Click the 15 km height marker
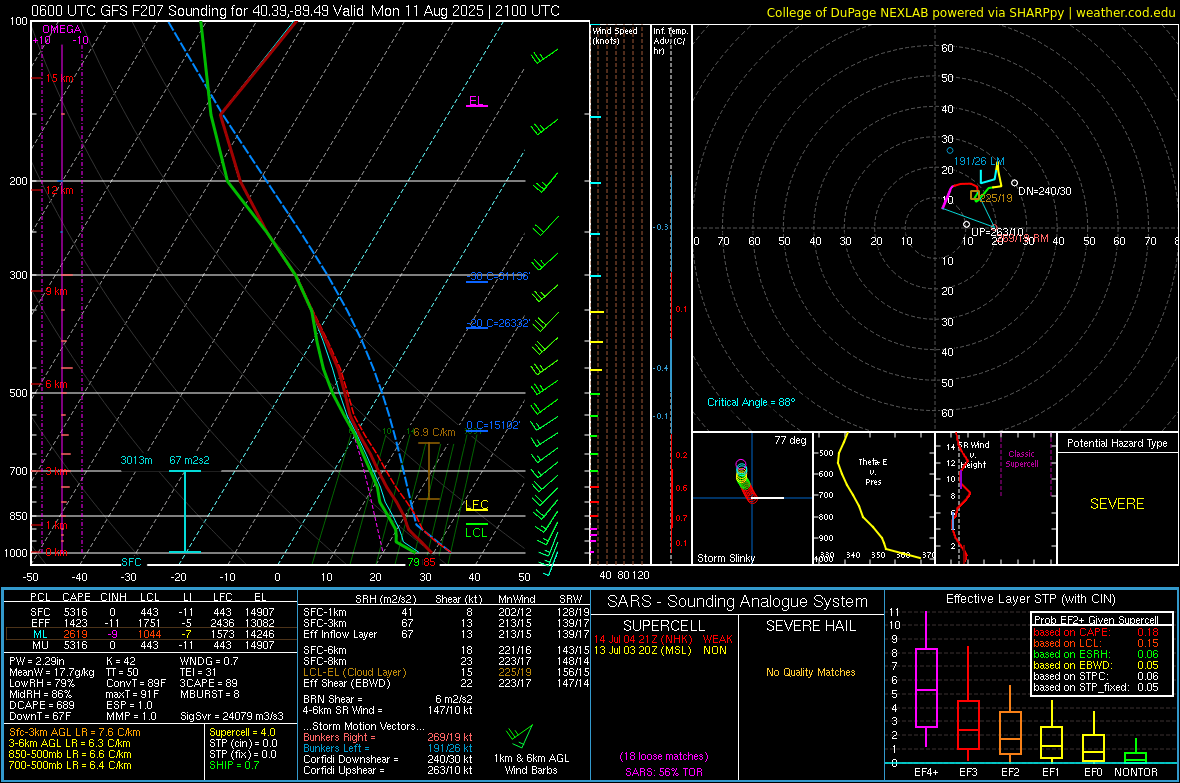This screenshot has height=783, width=1180. (59, 78)
